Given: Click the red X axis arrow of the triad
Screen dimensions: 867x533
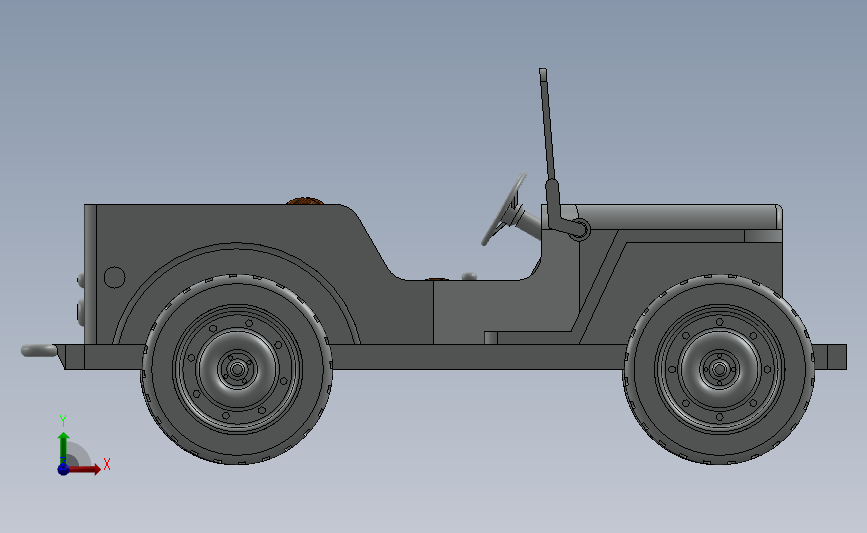Looking at the screenshot, I should point(86,469).
